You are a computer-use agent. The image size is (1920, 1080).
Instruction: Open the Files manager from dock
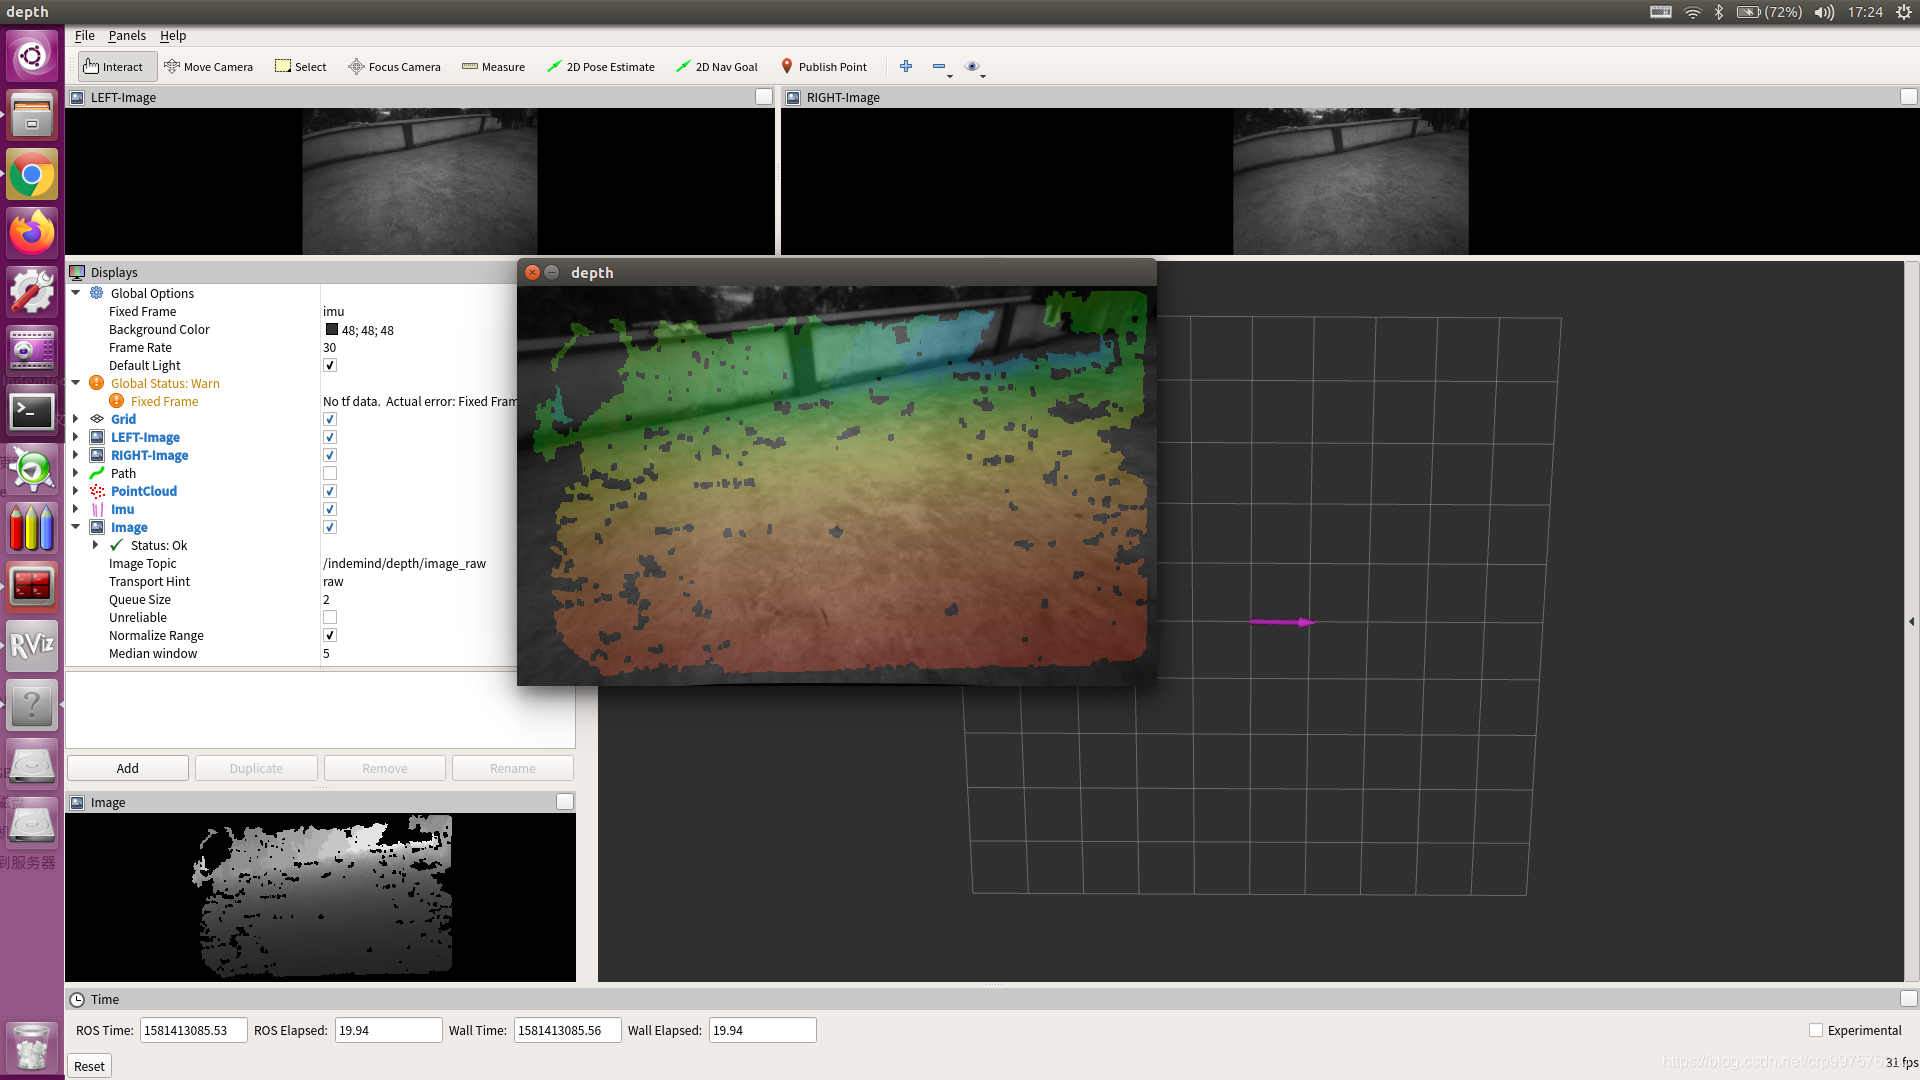pos(32,114)
